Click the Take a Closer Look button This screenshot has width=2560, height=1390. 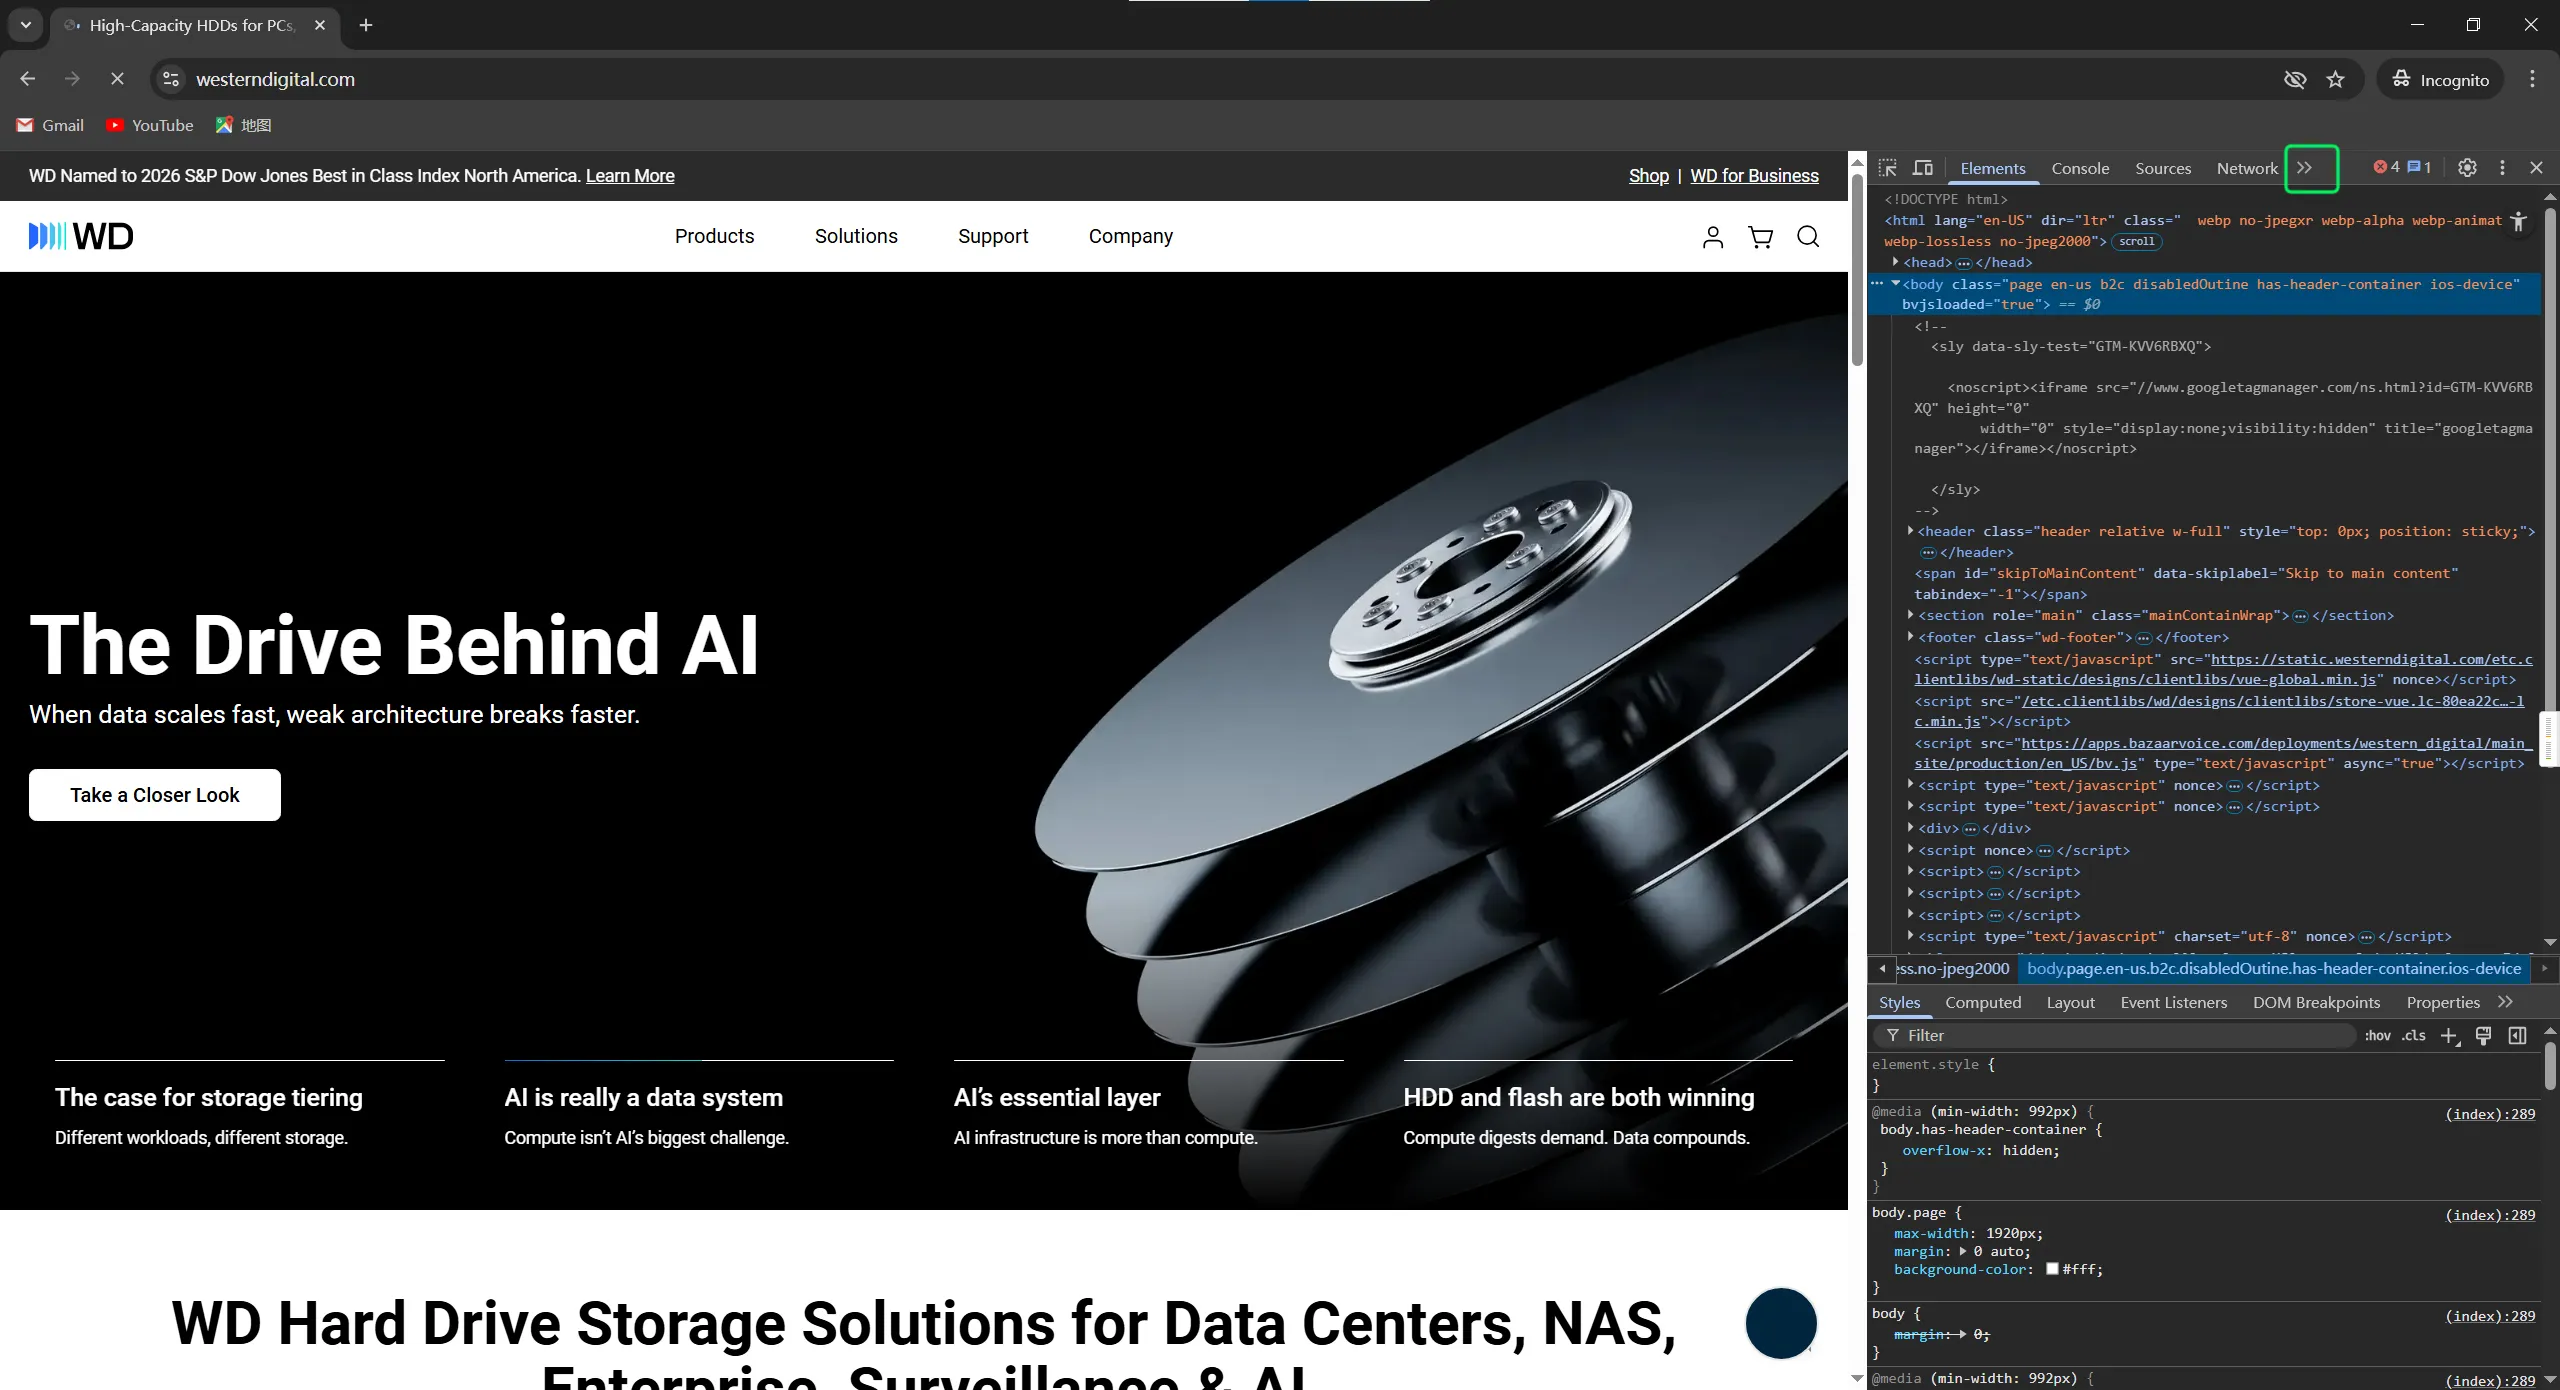pos(155,795)
